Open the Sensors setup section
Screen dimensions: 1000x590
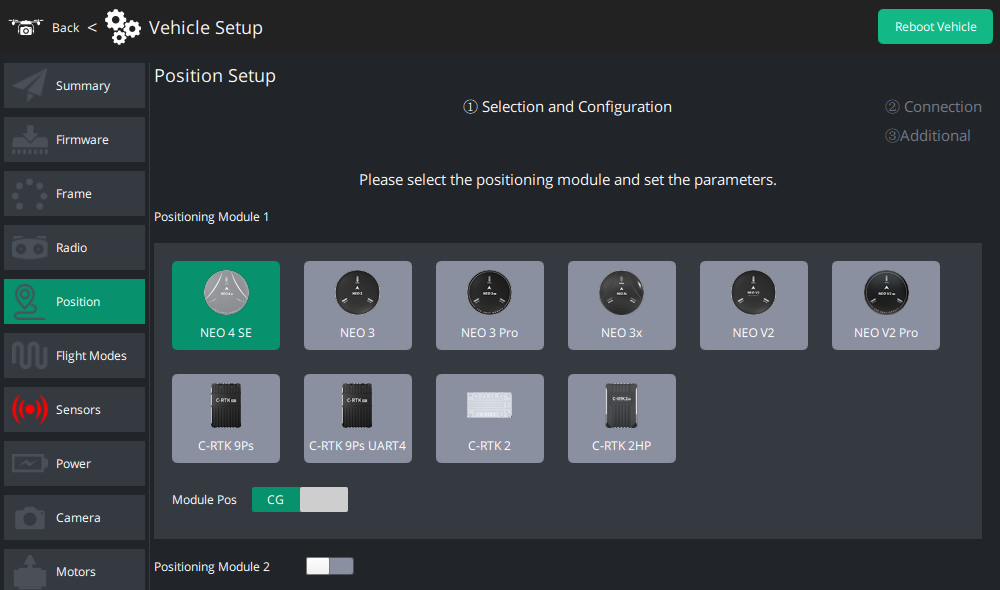[x=74, y=410]
